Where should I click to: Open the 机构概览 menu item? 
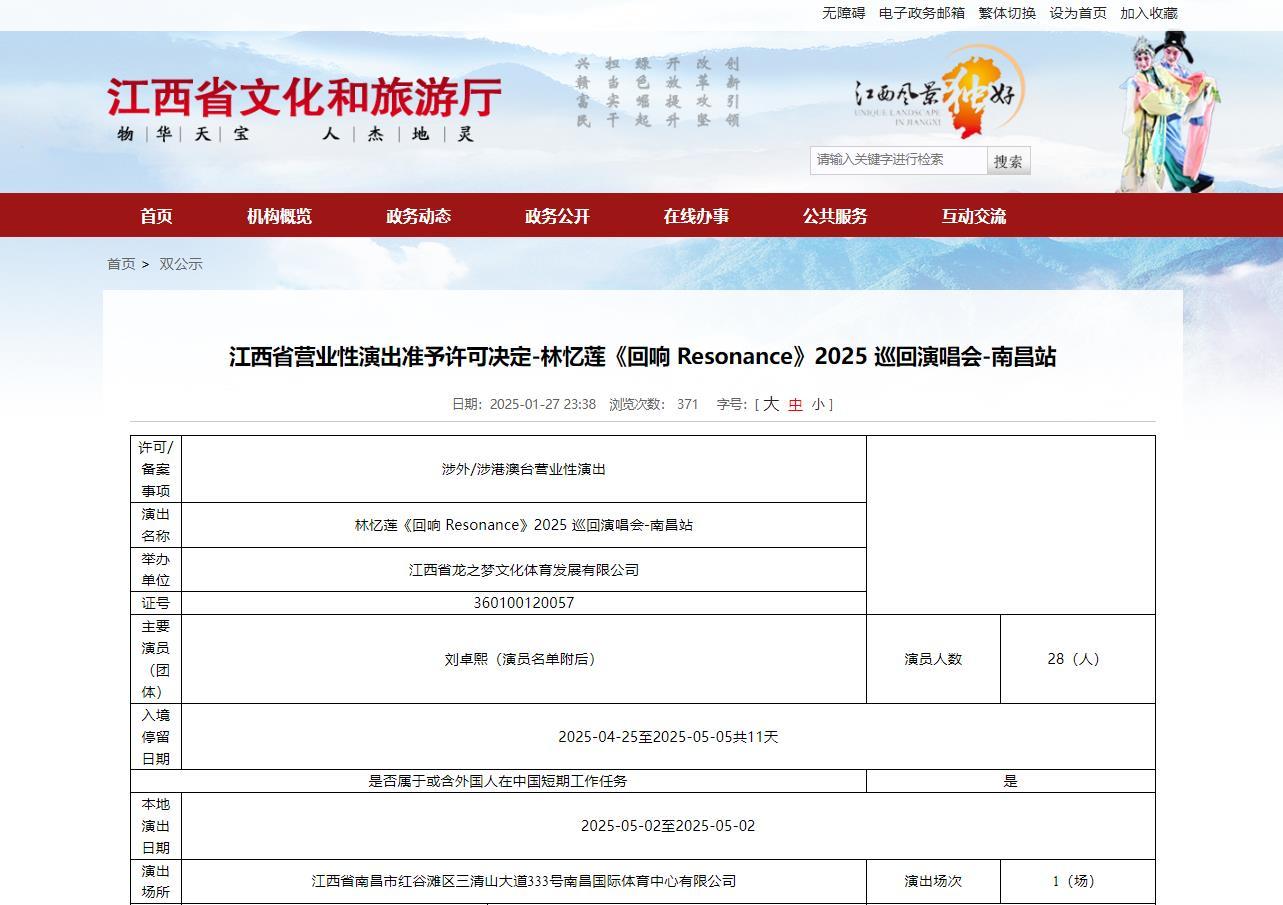279,216
